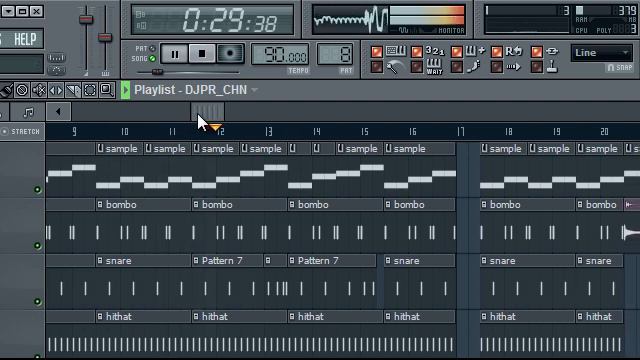Image resolution: width=640 pixels, height=360 pixels.
Task: Switch to SONG playback mode
Action: click(152, 59)
